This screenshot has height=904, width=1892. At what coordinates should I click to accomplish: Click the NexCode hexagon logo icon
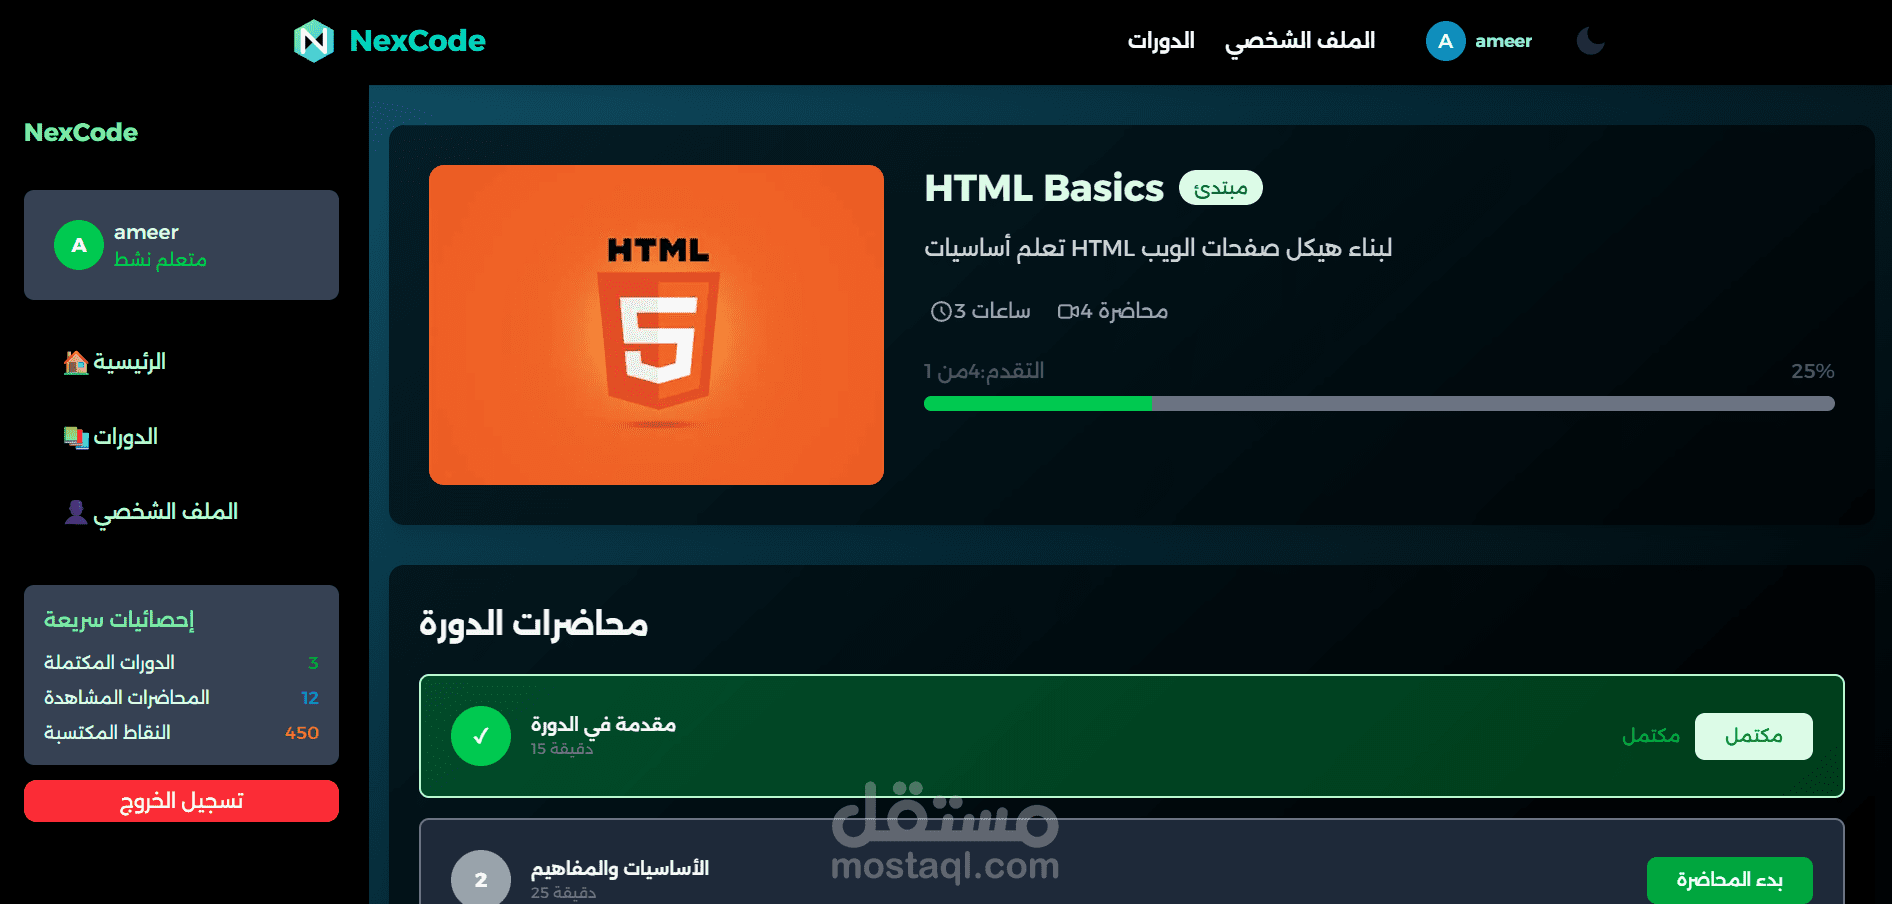point(313,41)
